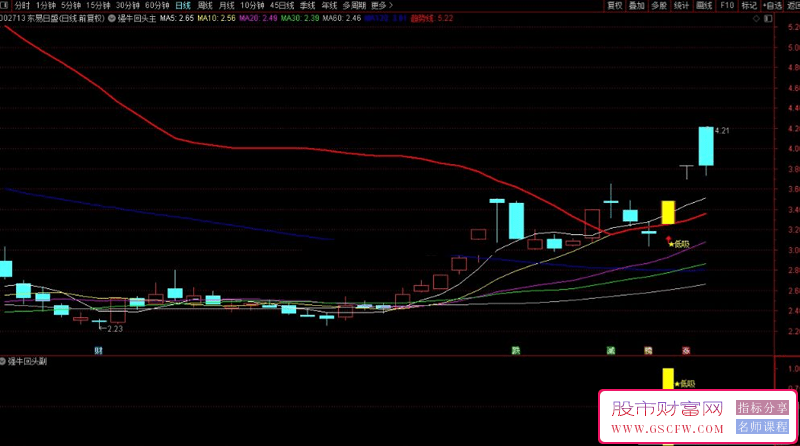Click the panel icon at far top-left
The height and width of the screenshot is (446, 800).
[4, 5]
